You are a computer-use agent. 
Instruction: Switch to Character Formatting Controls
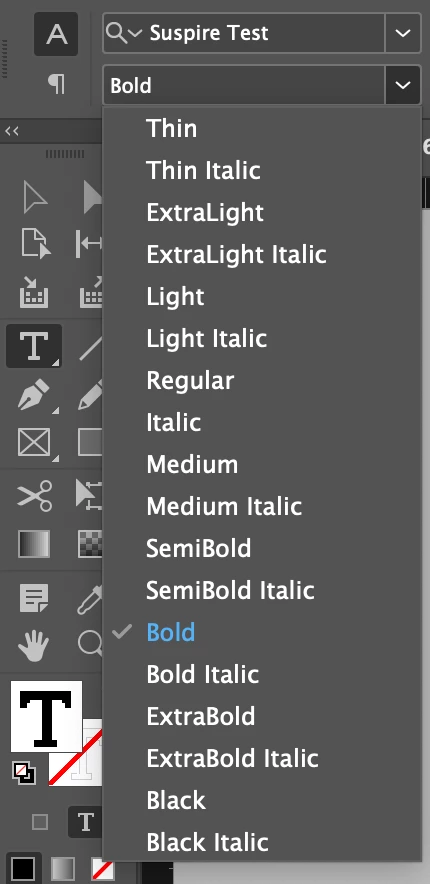[56, 34]
